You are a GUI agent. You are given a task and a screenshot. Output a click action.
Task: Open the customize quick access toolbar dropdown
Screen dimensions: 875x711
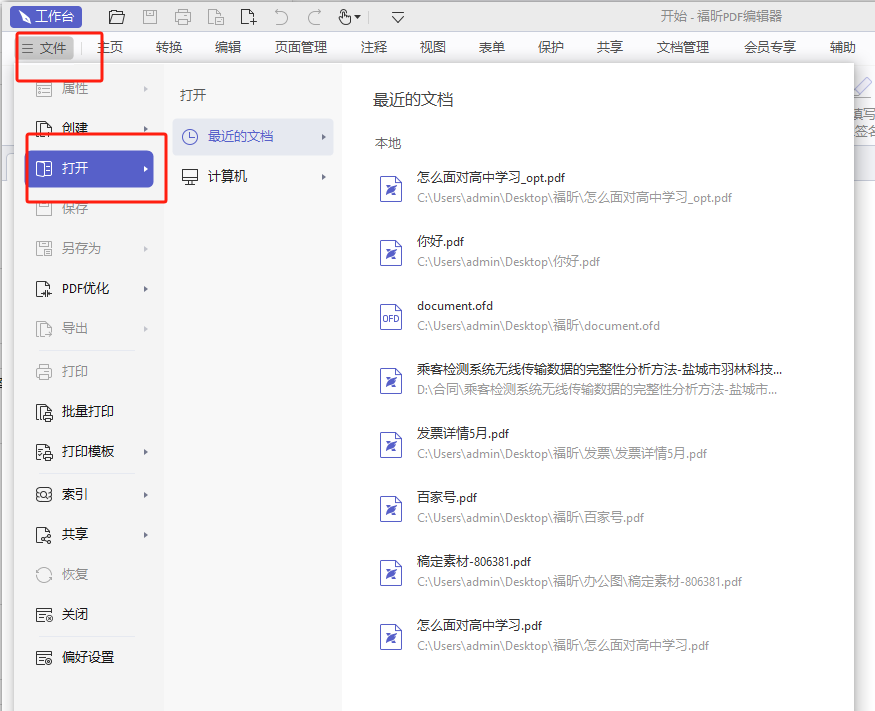point(398,18)
